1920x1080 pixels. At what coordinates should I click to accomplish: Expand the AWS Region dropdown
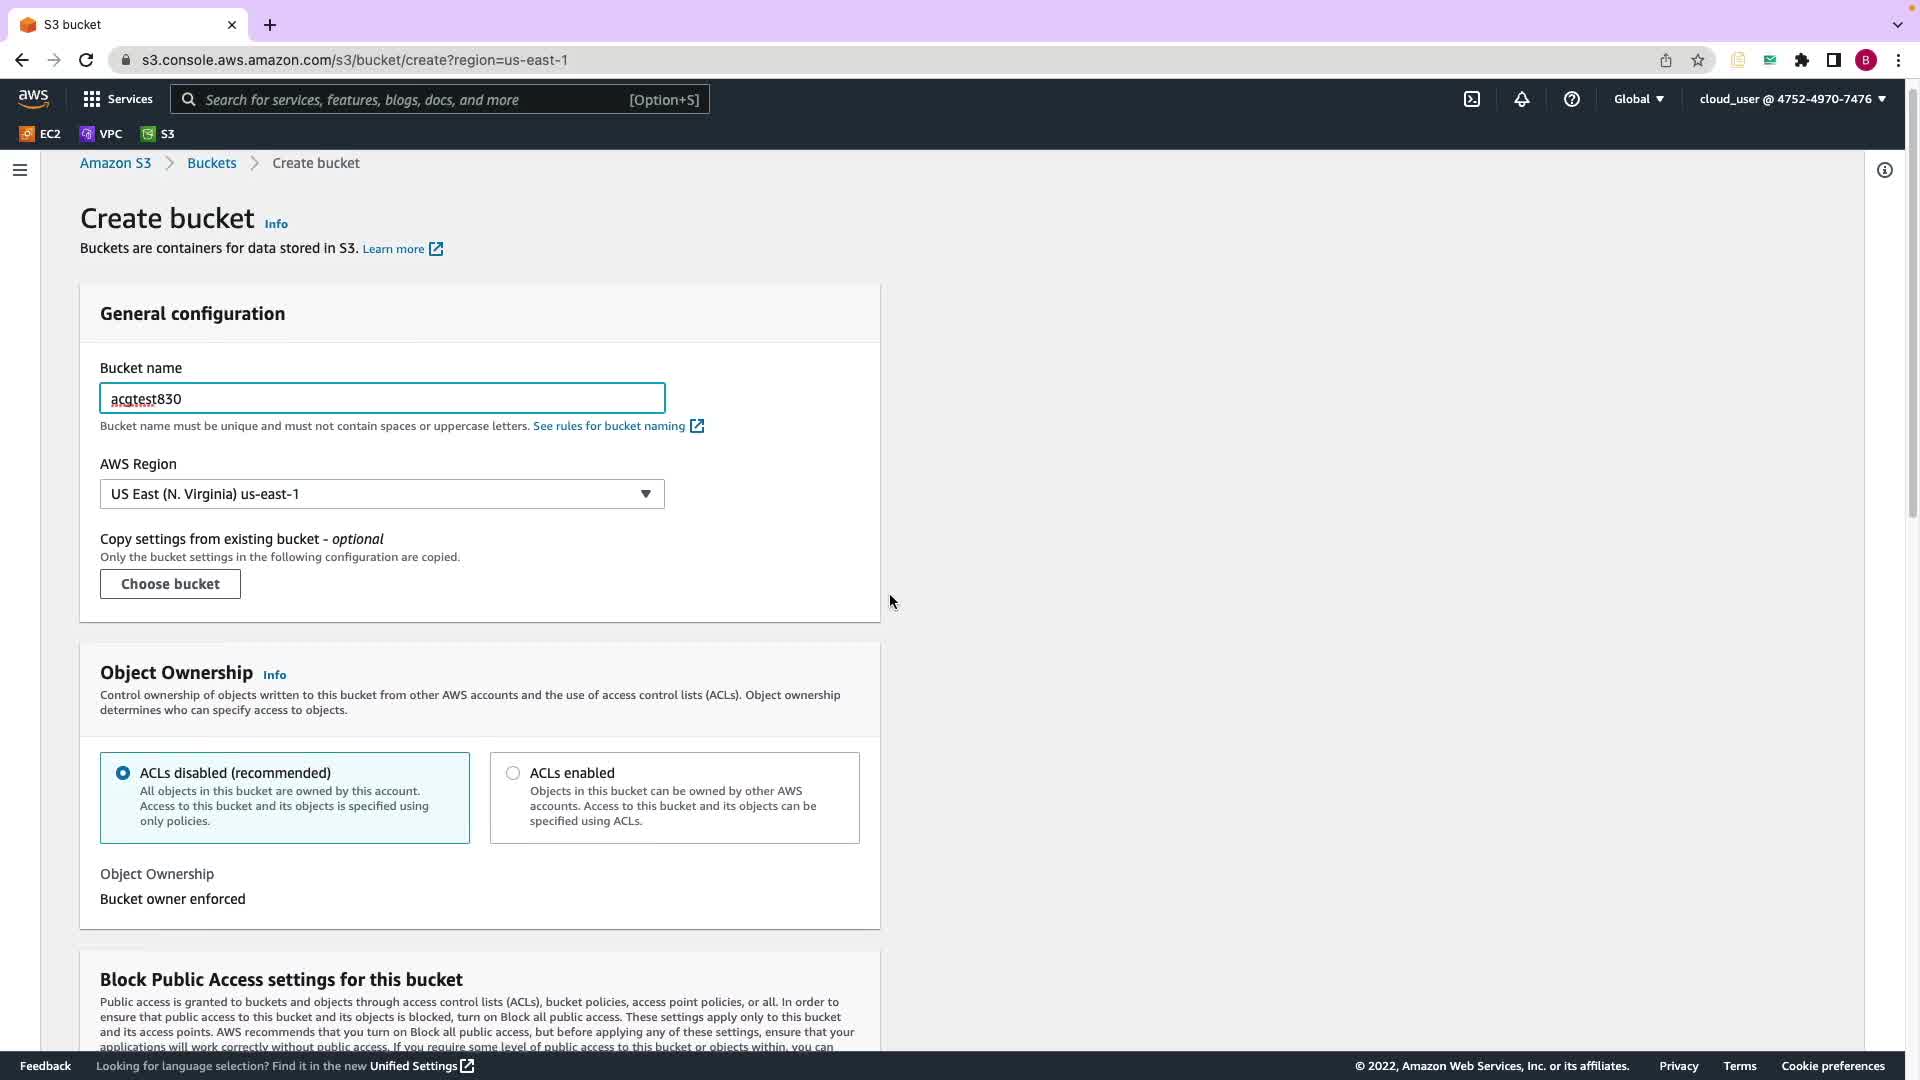pos(382,494)
